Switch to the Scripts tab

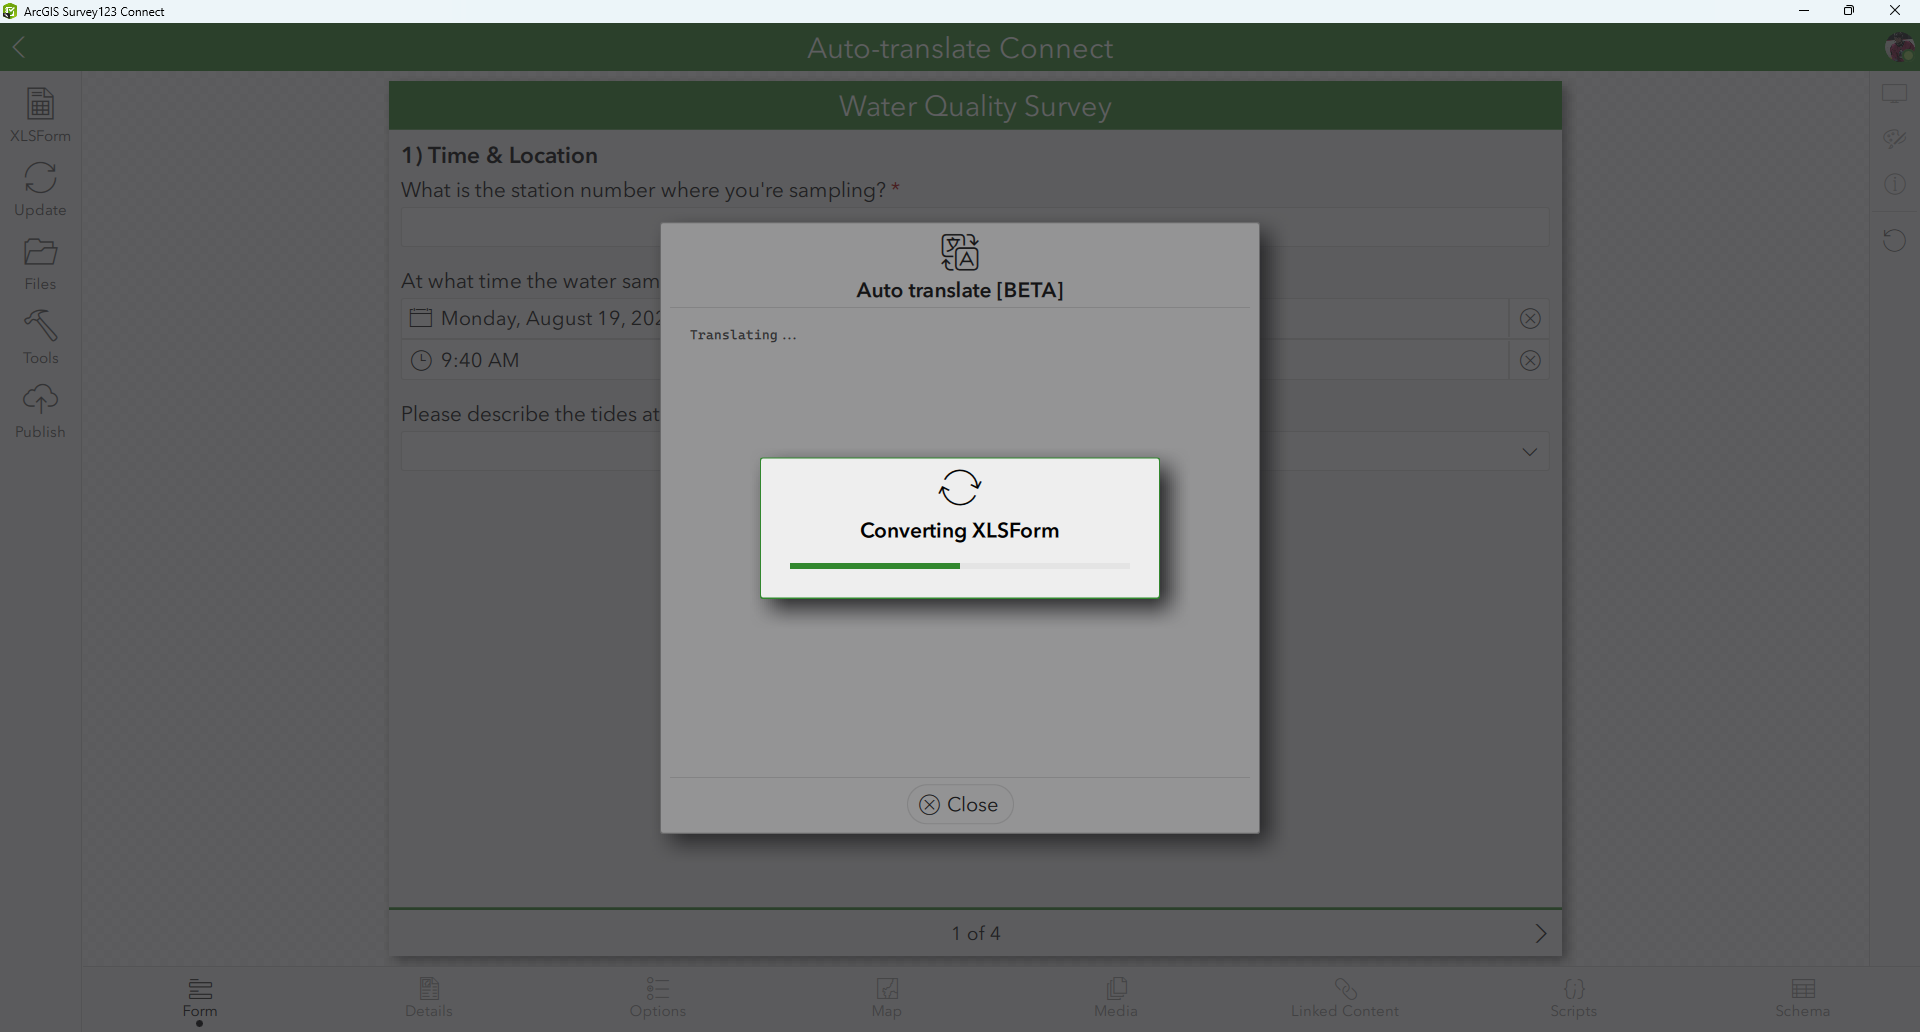[1574, 998]
